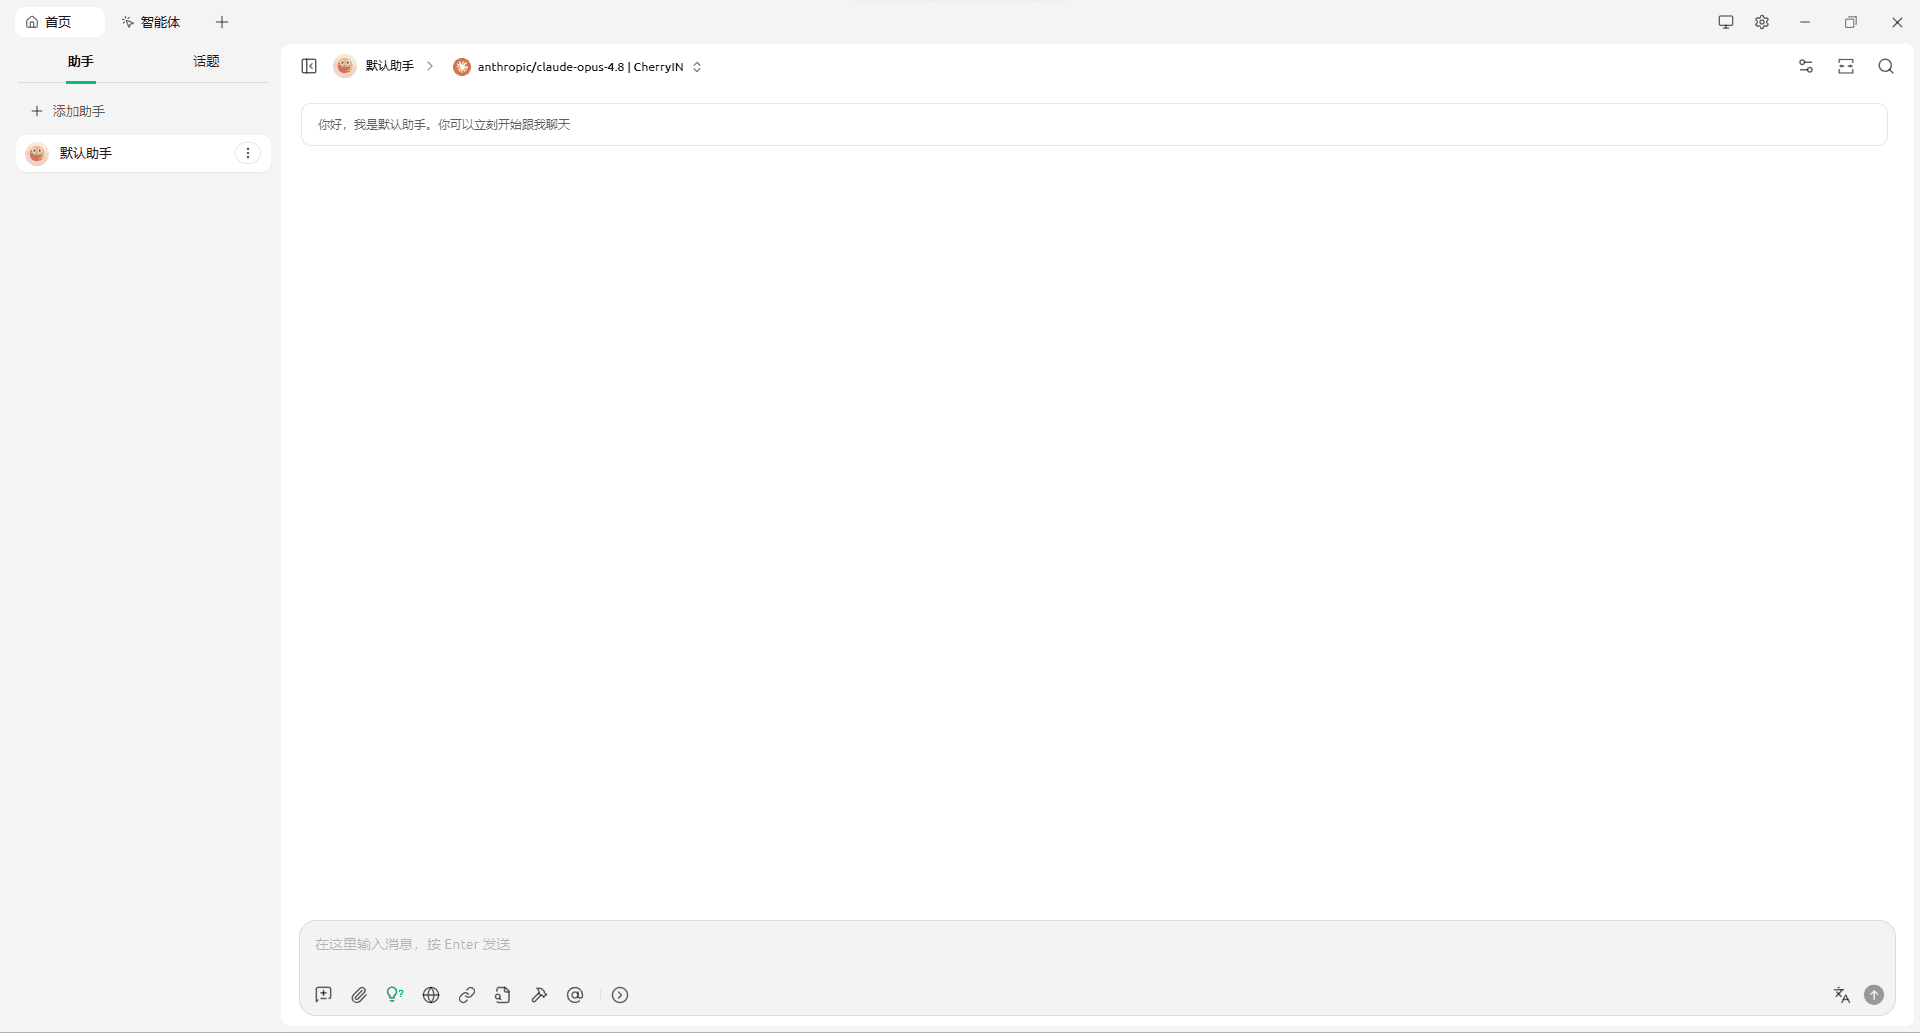This screenshot has height=1033, width=1920.
Task: Select 默认助手 in the assistant list
Action: point(143,153)
